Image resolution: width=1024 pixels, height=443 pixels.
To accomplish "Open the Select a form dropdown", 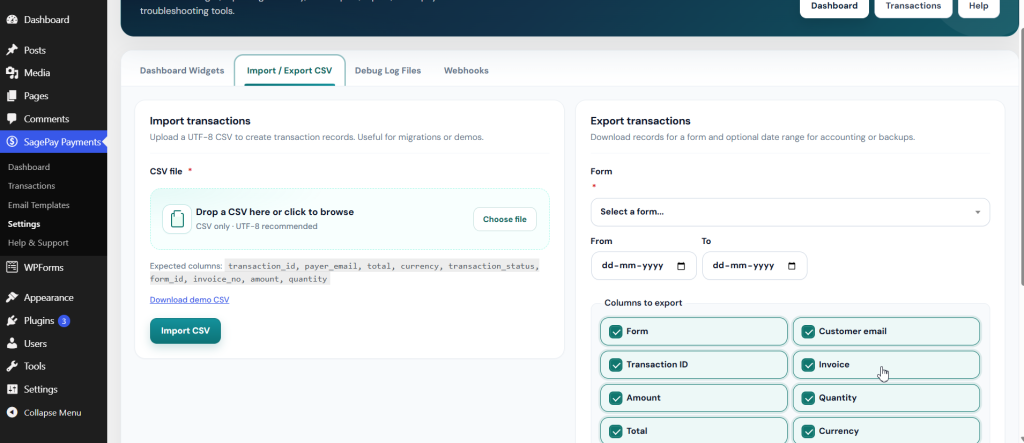I will point(790,212).
